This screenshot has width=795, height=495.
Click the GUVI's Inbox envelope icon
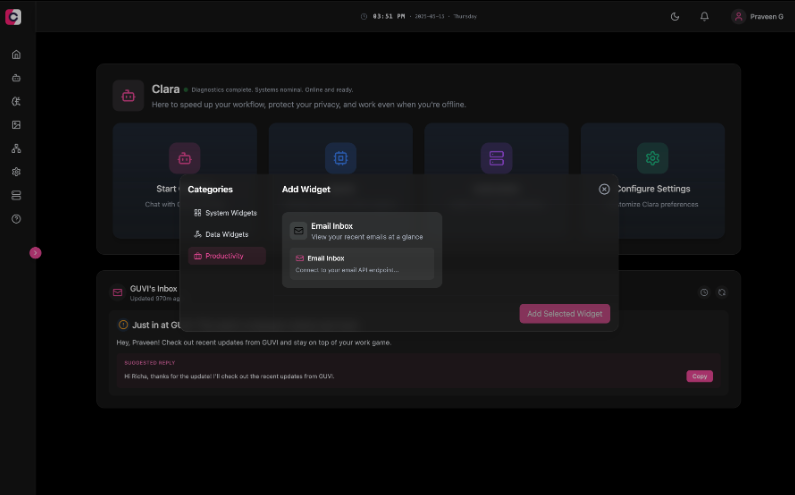coord(118,293)
